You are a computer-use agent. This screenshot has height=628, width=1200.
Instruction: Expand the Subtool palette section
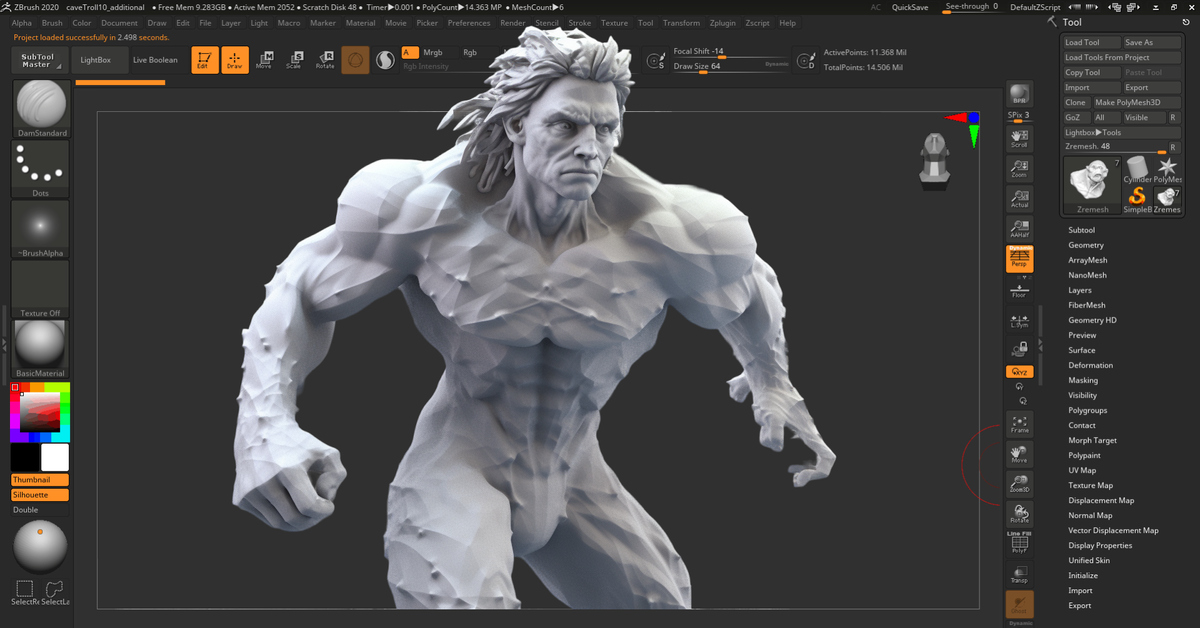(x=1081, y=230)
